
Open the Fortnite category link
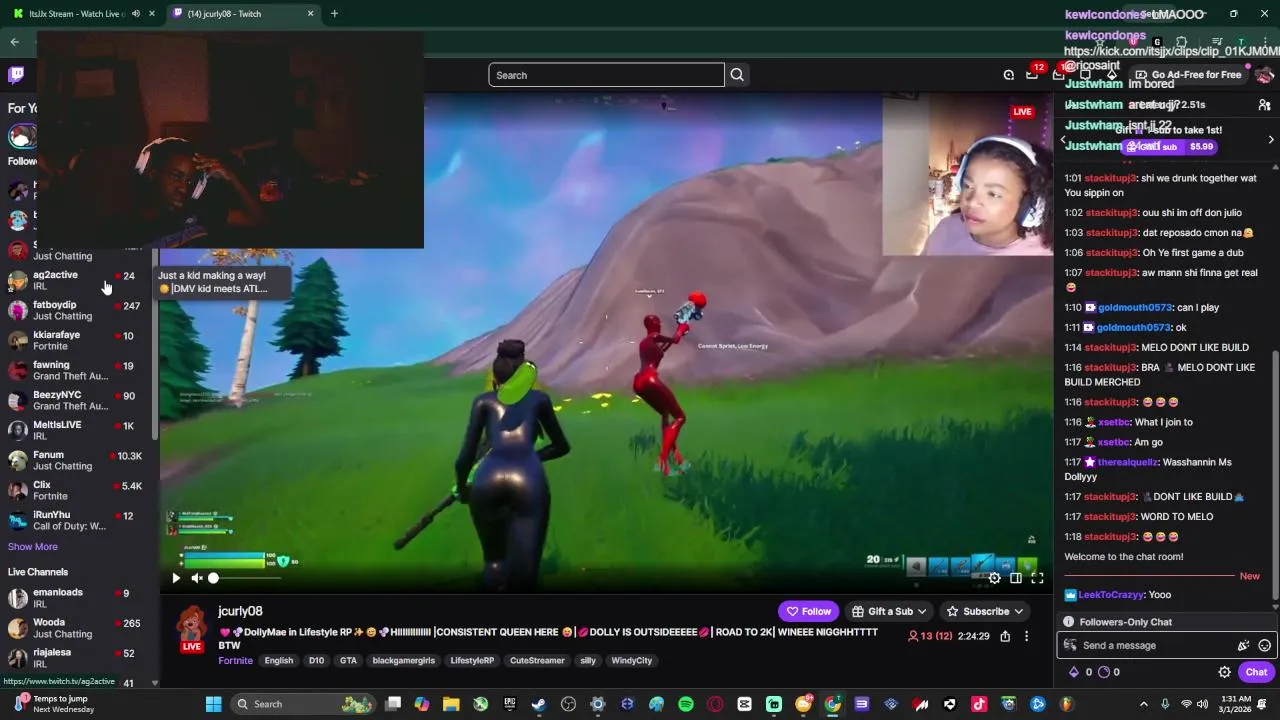[x=236, y=661]
